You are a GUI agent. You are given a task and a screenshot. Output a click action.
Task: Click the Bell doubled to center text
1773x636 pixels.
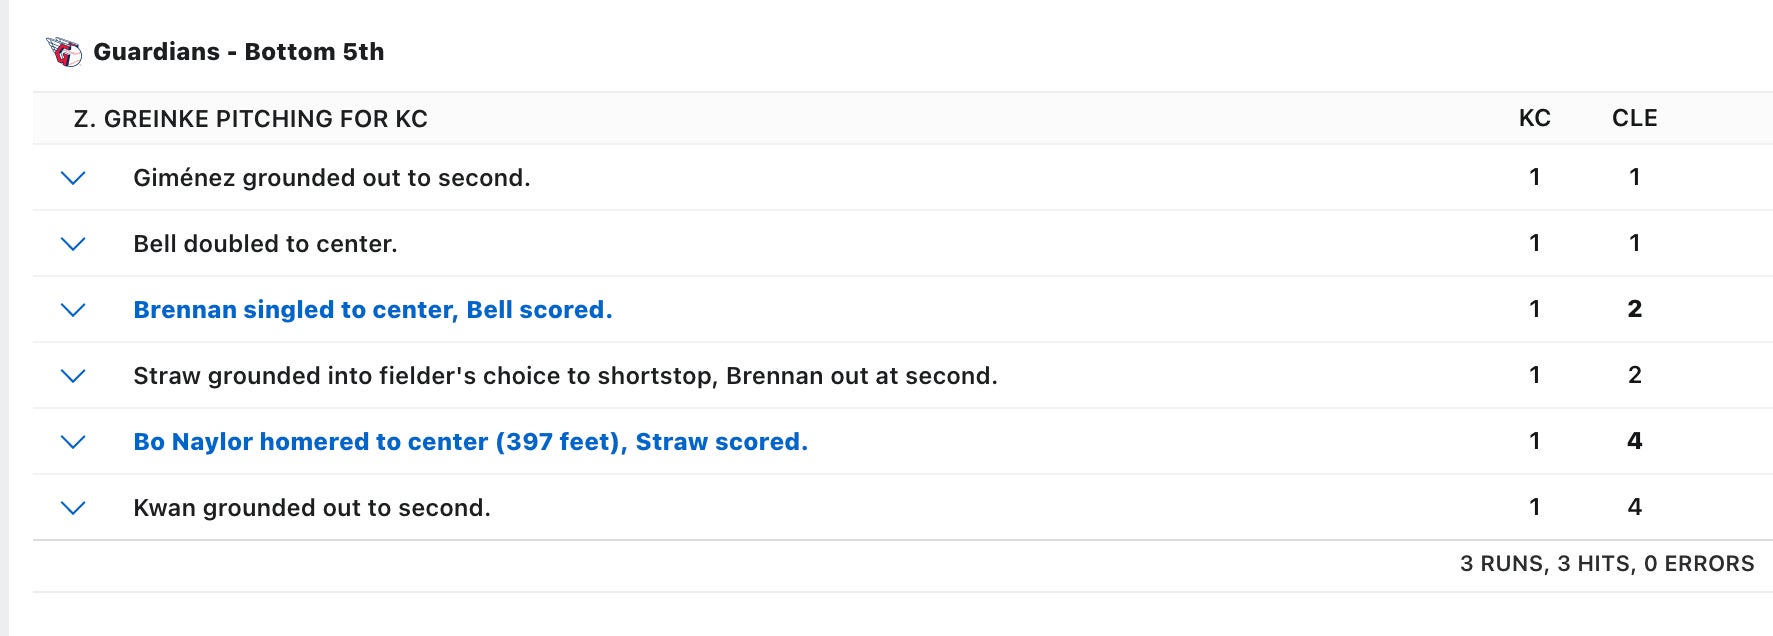pos(265,244)
